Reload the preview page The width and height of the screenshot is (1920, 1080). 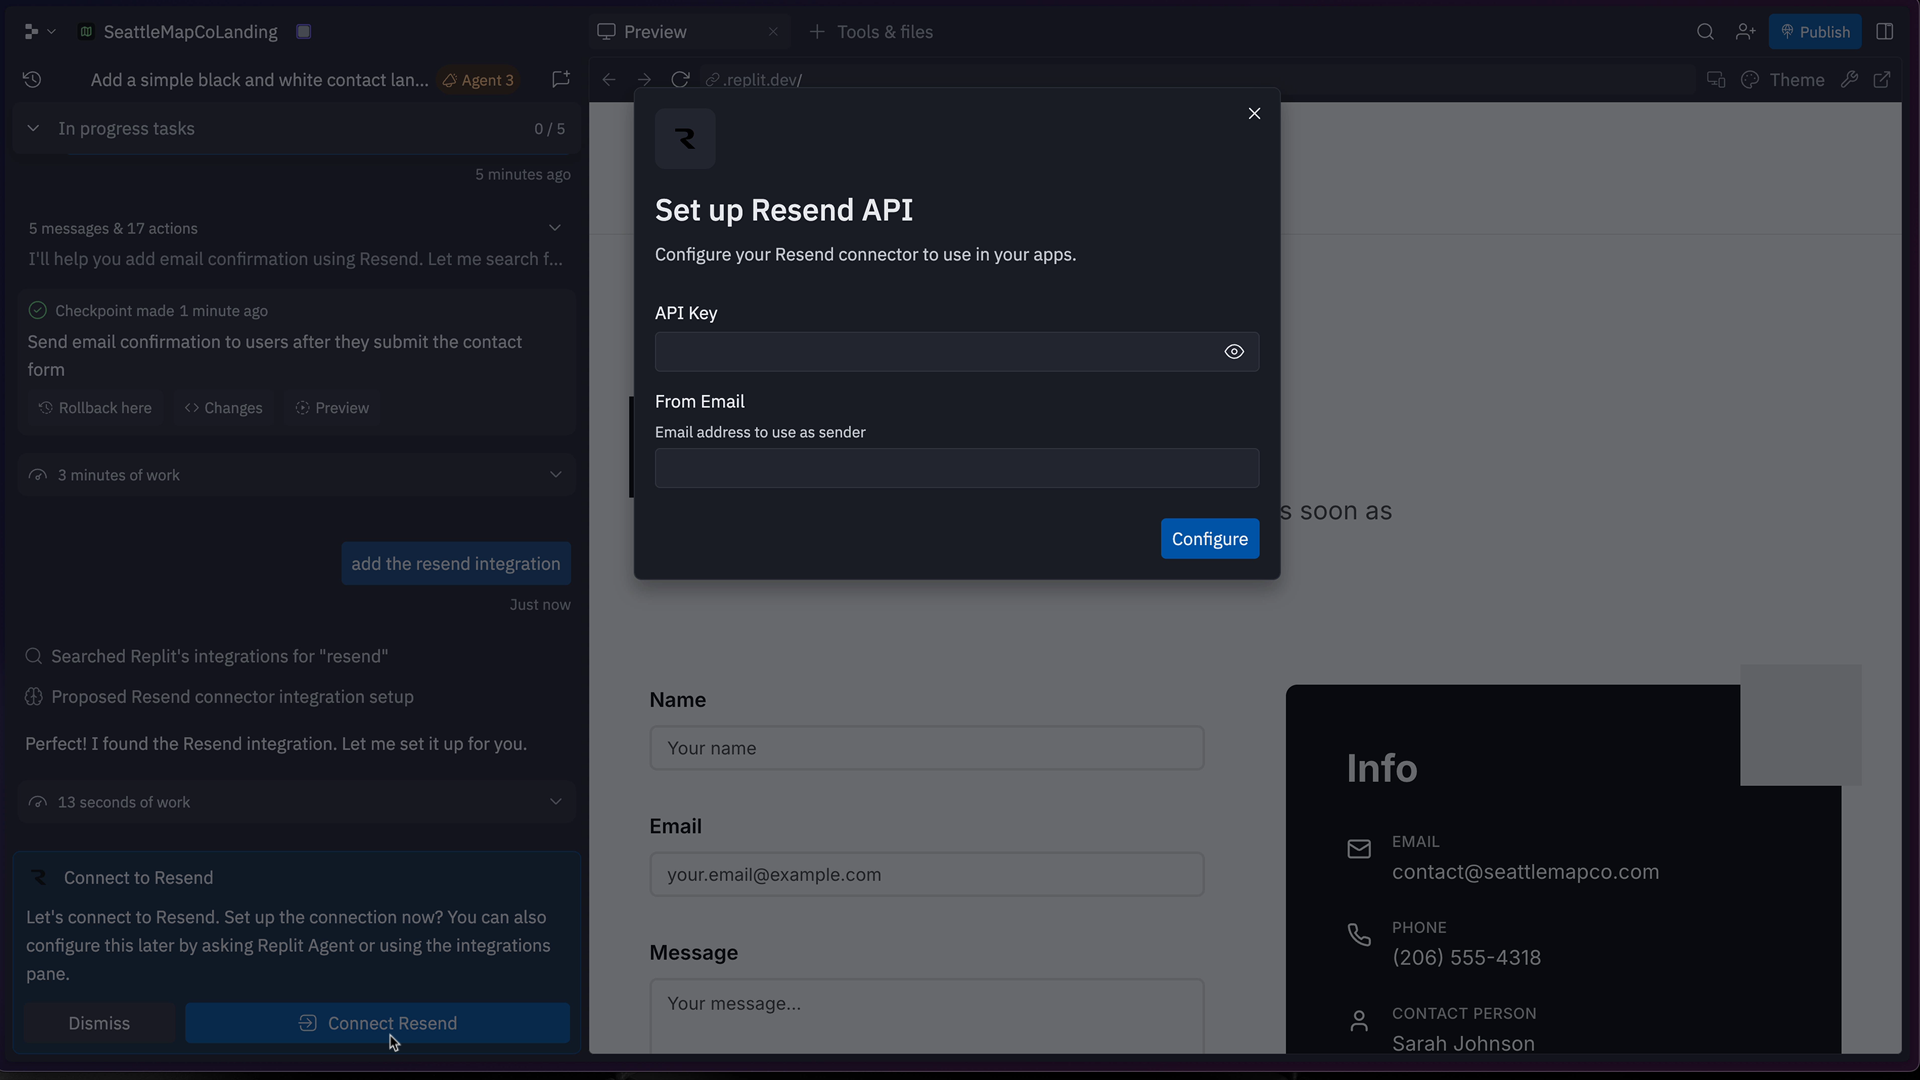click(680, 80)
